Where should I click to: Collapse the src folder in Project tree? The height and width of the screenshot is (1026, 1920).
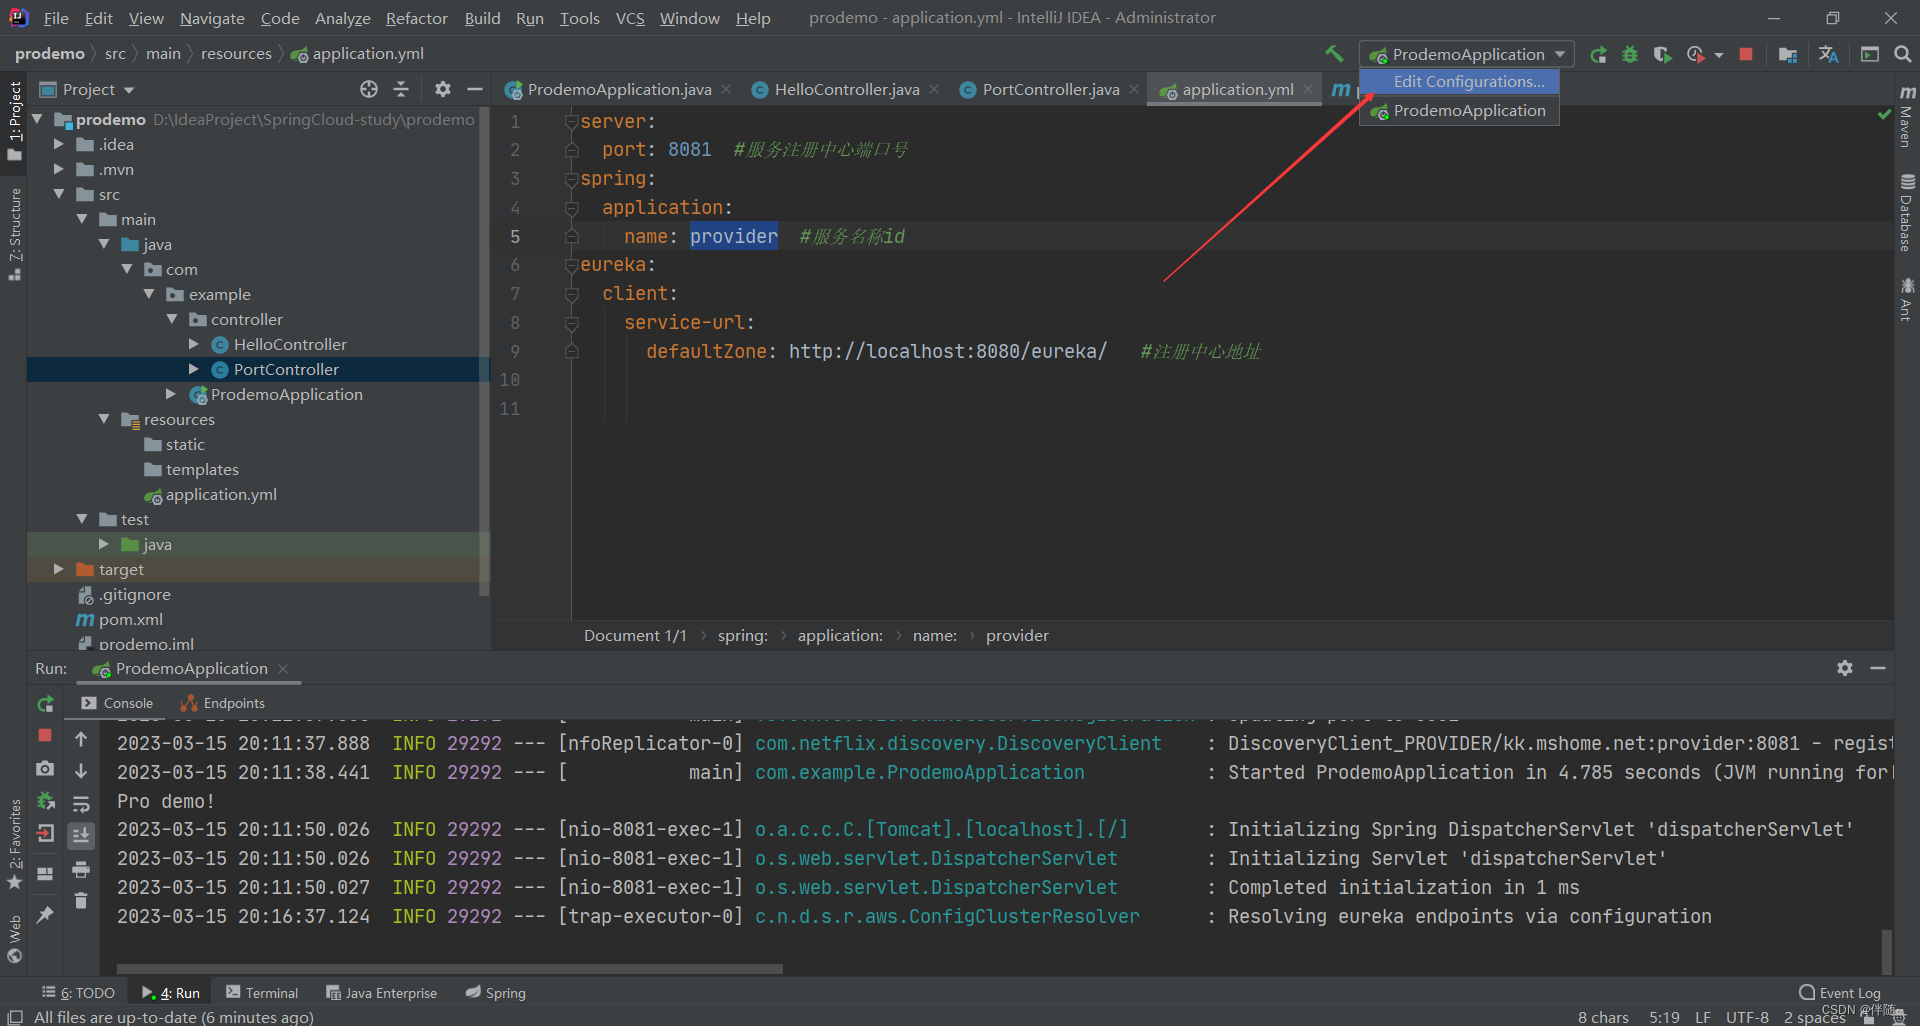point(60,194)
